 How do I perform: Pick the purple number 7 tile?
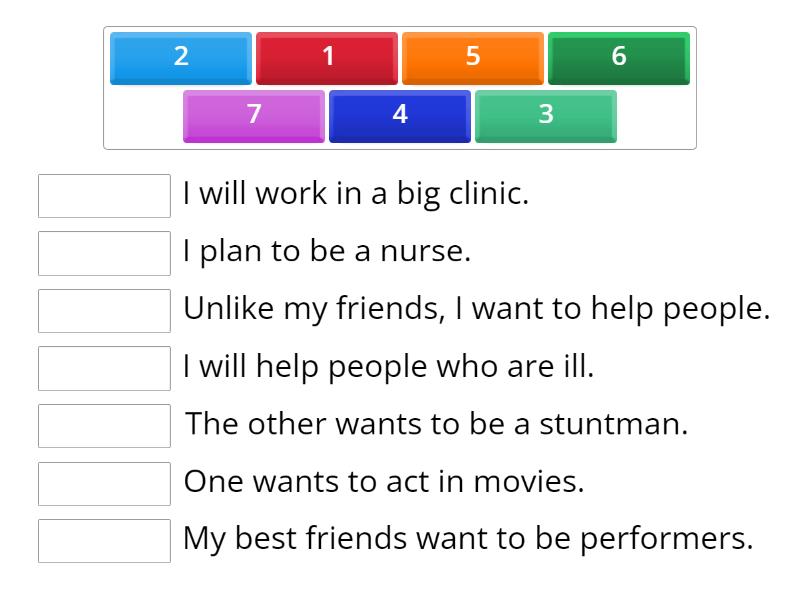(x=254, y=115)
